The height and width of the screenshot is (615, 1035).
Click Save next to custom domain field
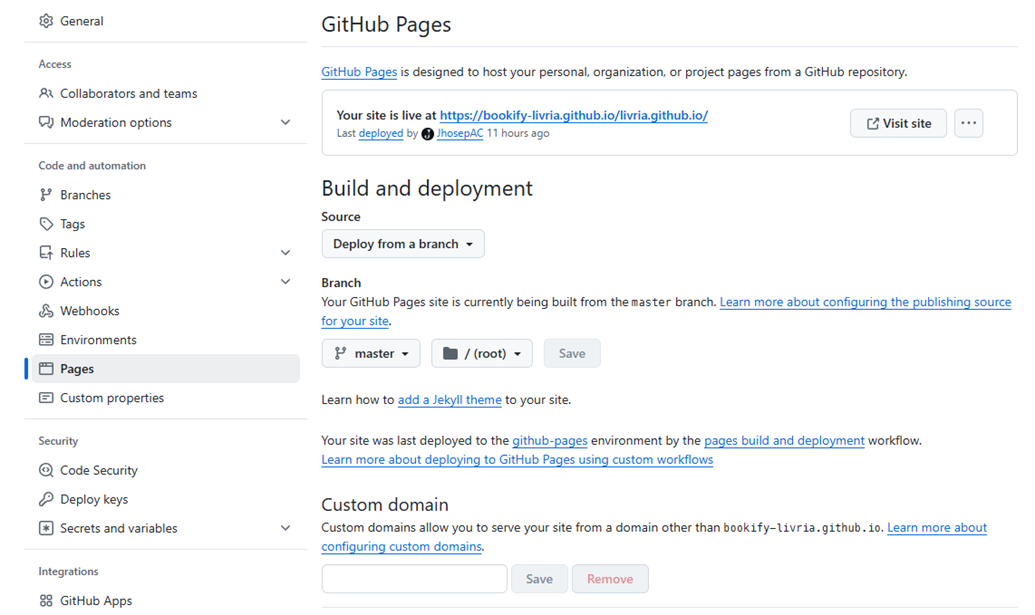point(539,579)
